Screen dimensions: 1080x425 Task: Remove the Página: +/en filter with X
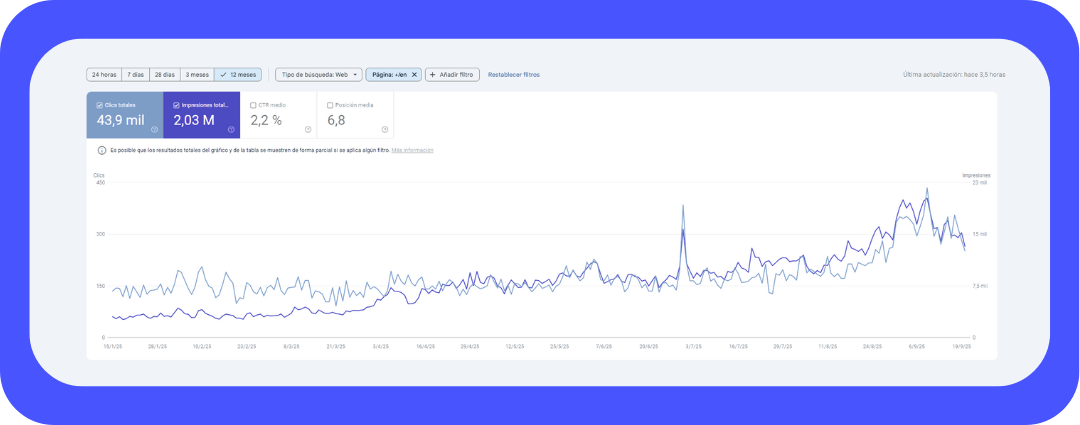[x=415, y=75]
